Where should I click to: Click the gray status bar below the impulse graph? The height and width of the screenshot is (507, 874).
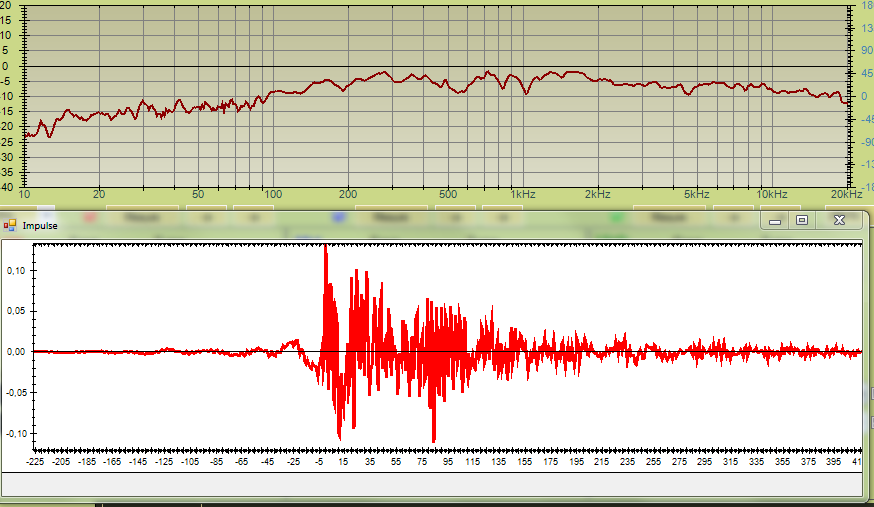[431, 484]
